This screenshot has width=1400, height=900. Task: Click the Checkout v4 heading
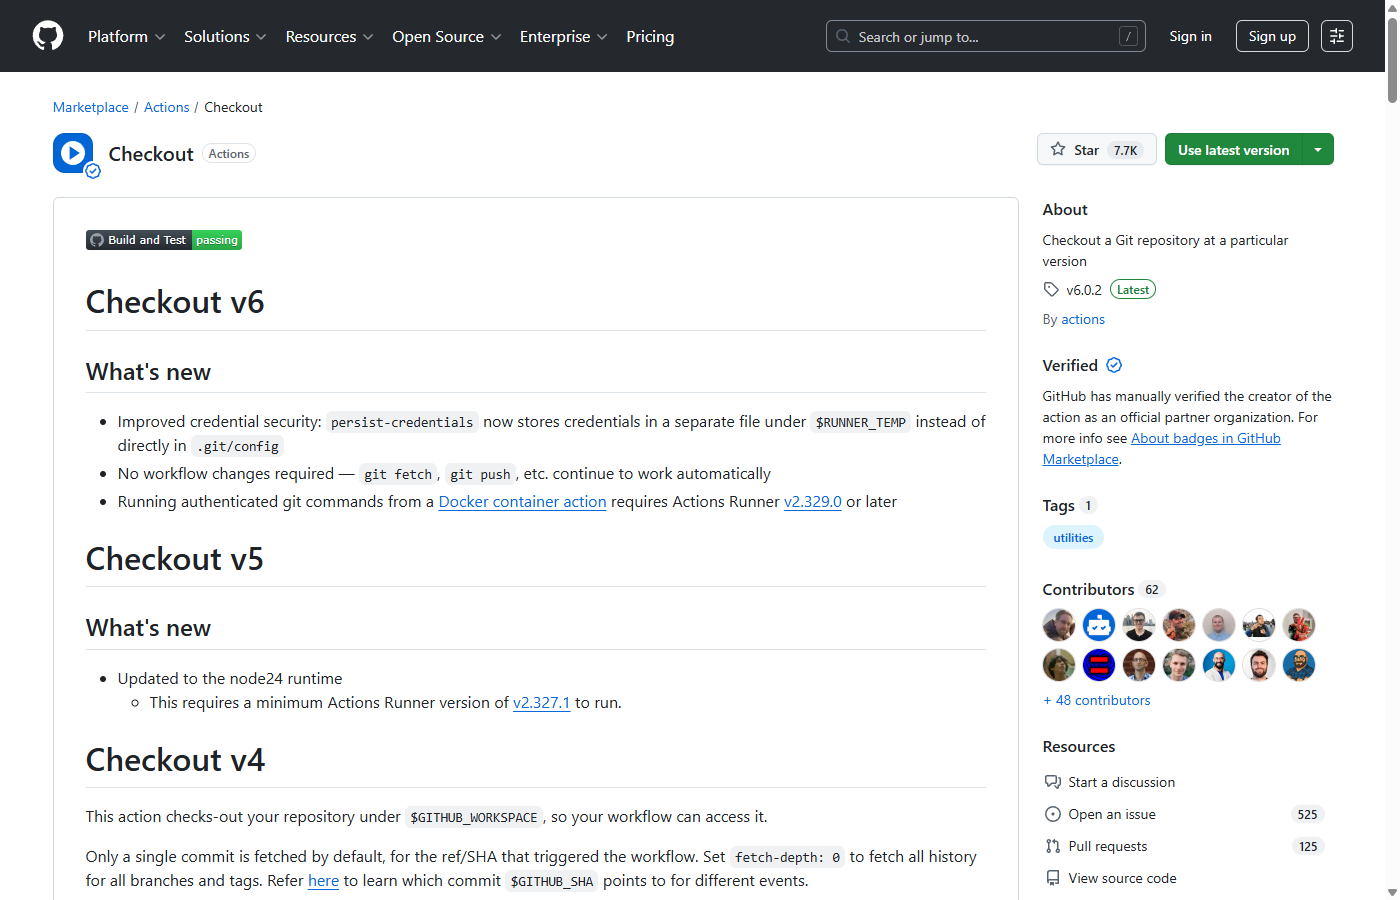tap(175, 760)
